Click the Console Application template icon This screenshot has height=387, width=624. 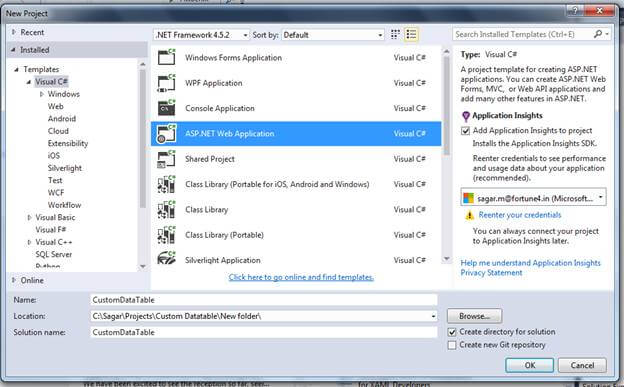point(166,108)
